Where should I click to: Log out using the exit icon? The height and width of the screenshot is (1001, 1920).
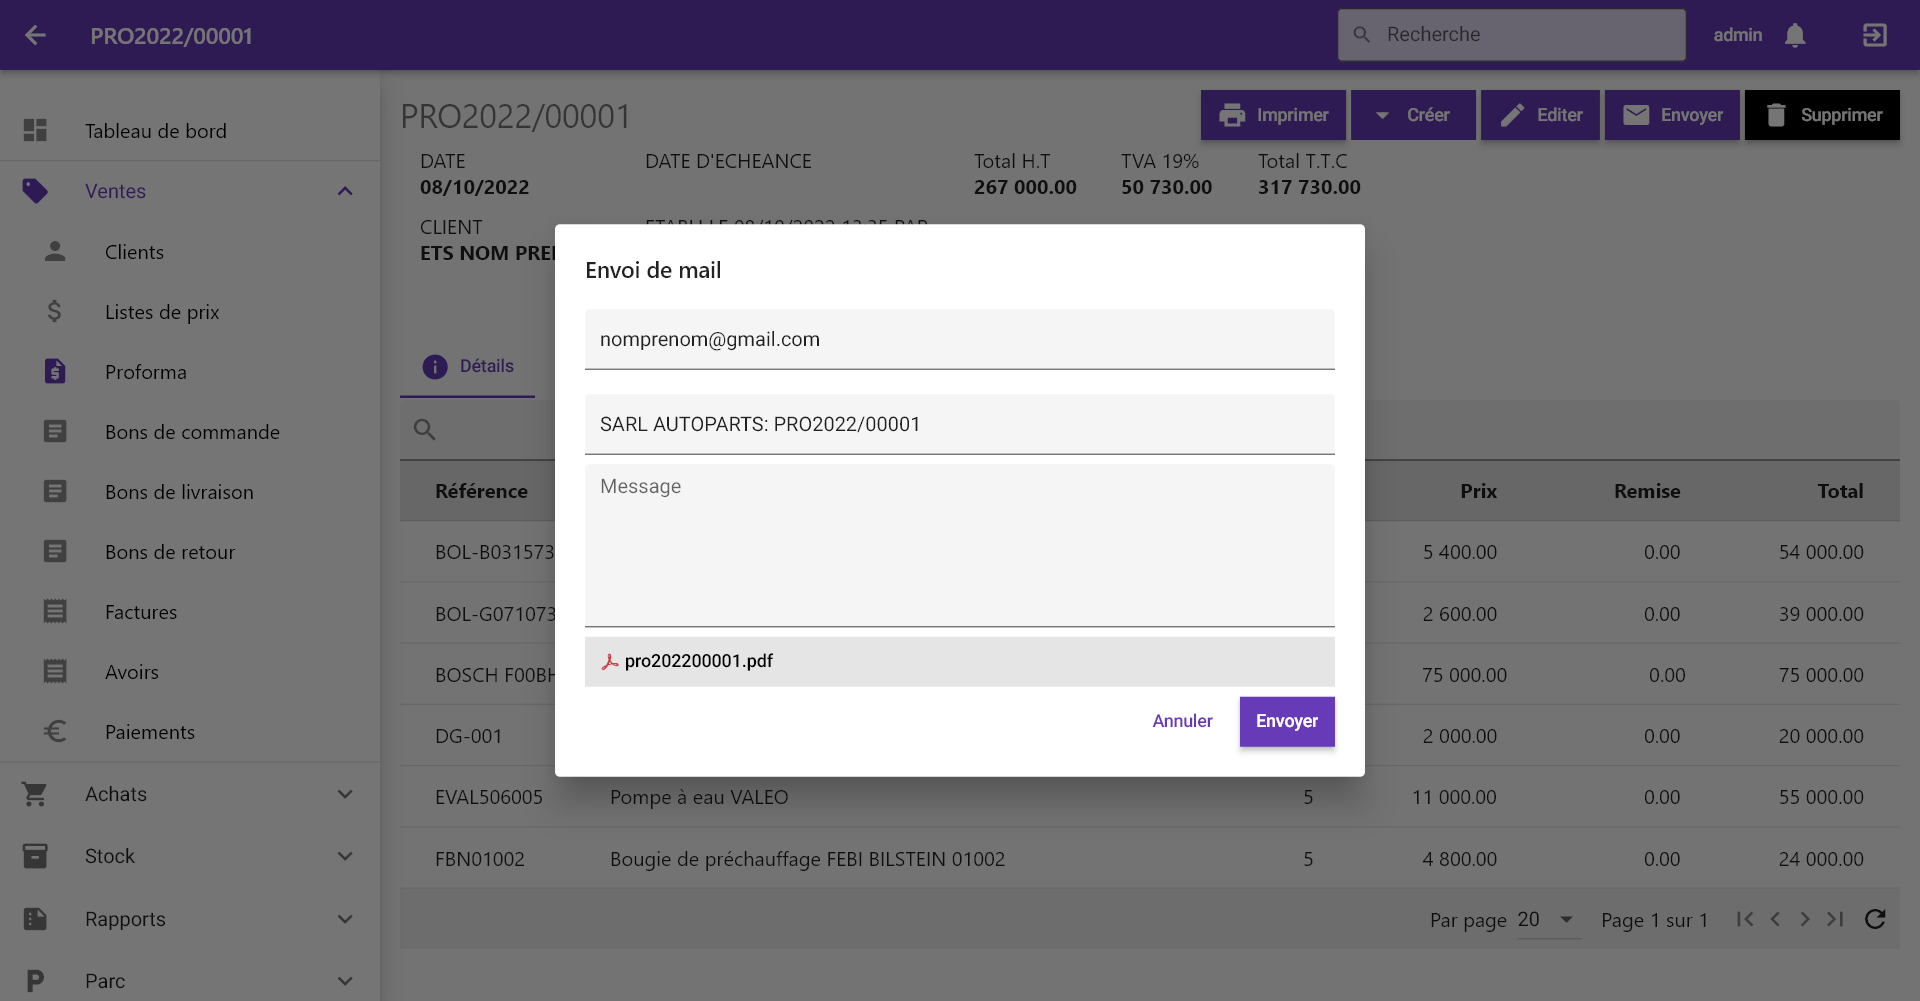pyautogui.click(x=1875, y=35)
